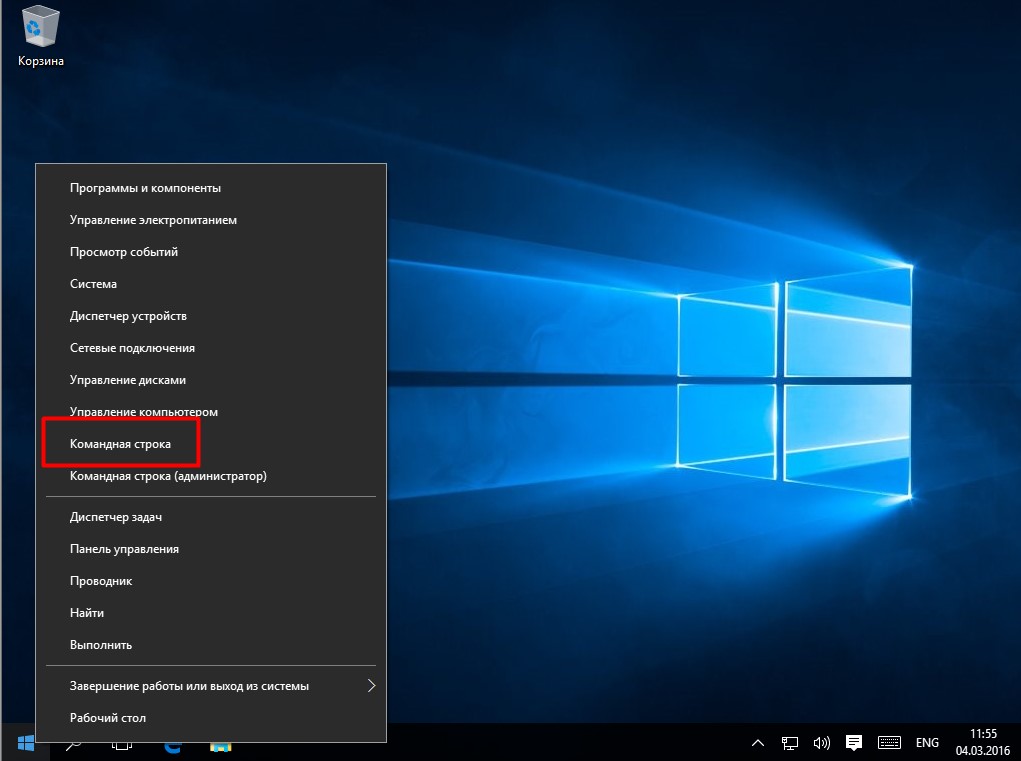Open 'Управление дисками' menu entry
The width and height of the screenshot is (1021, 761).
tap(128, 380)
